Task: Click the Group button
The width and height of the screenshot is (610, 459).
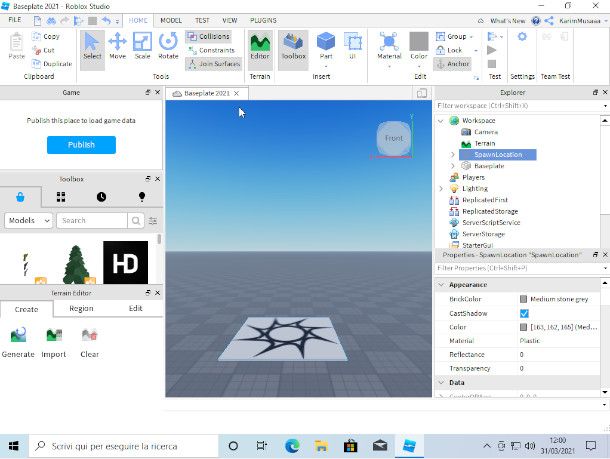Action: point(451,37)
